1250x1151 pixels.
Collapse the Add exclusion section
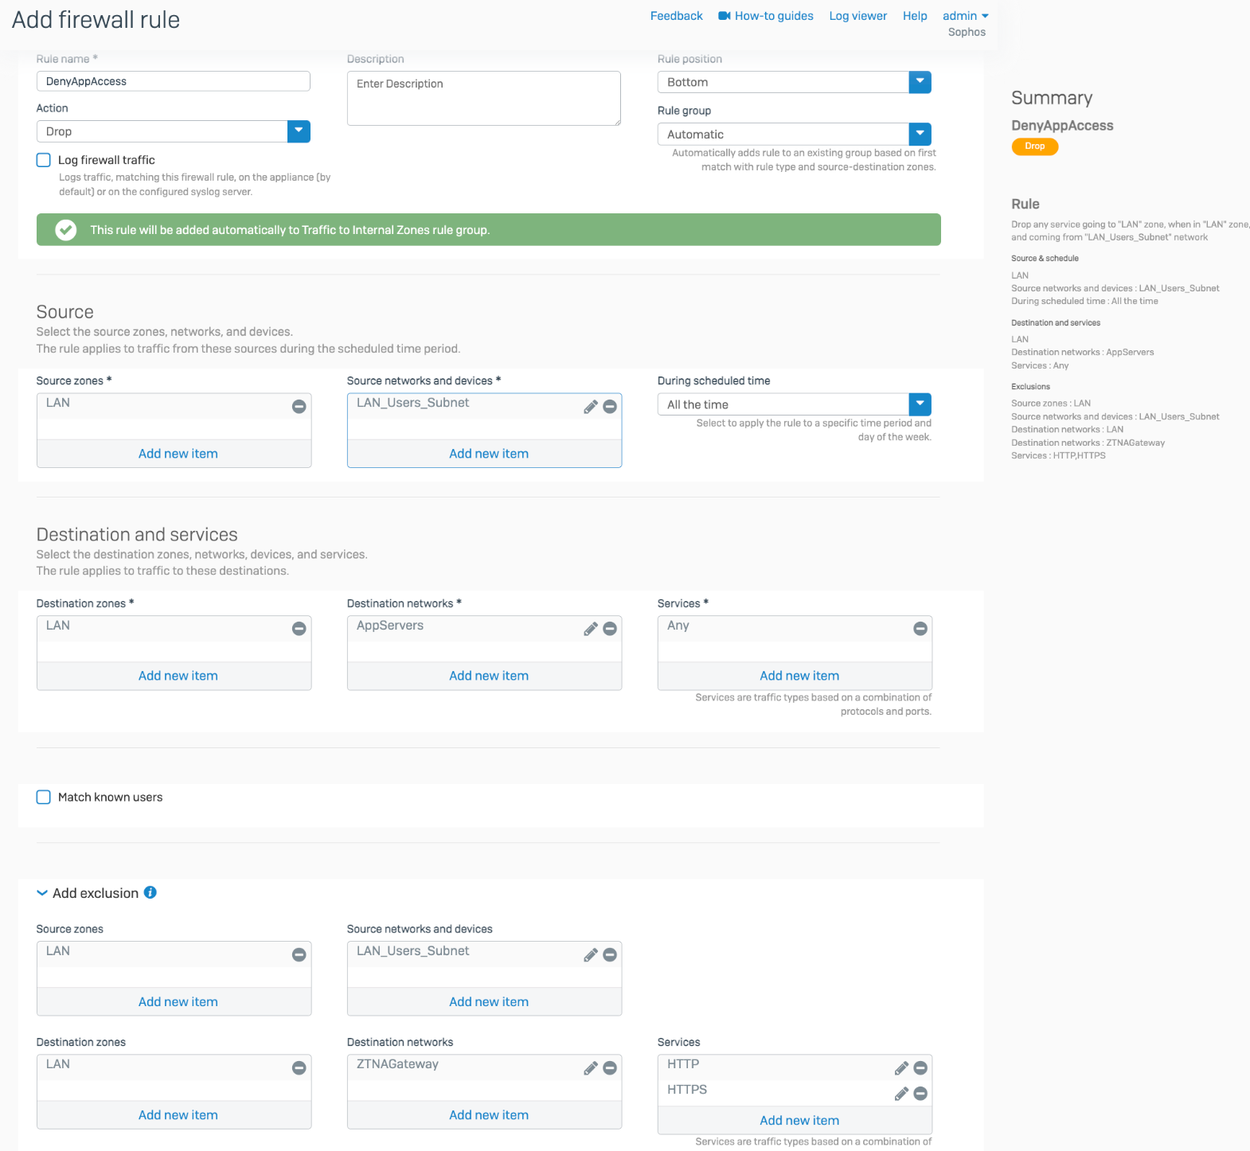click(42, 893)
